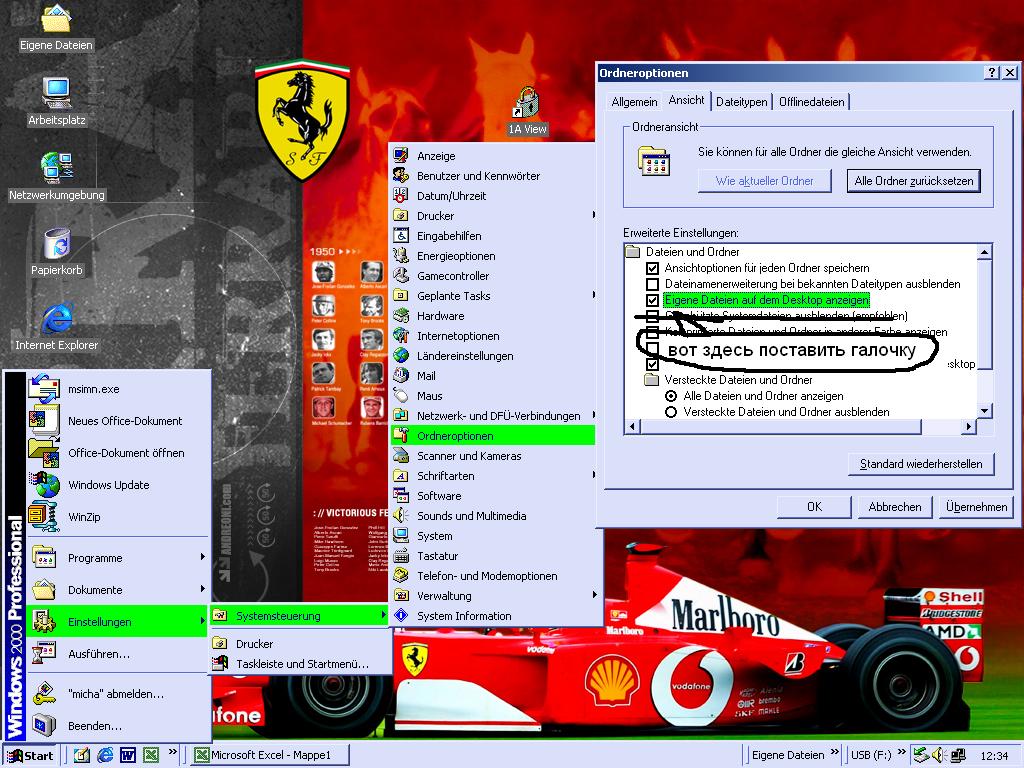The image size is (1024, 768).
Task: Select Ausführen… from the Start menu
Action: (x=119, y=654)
